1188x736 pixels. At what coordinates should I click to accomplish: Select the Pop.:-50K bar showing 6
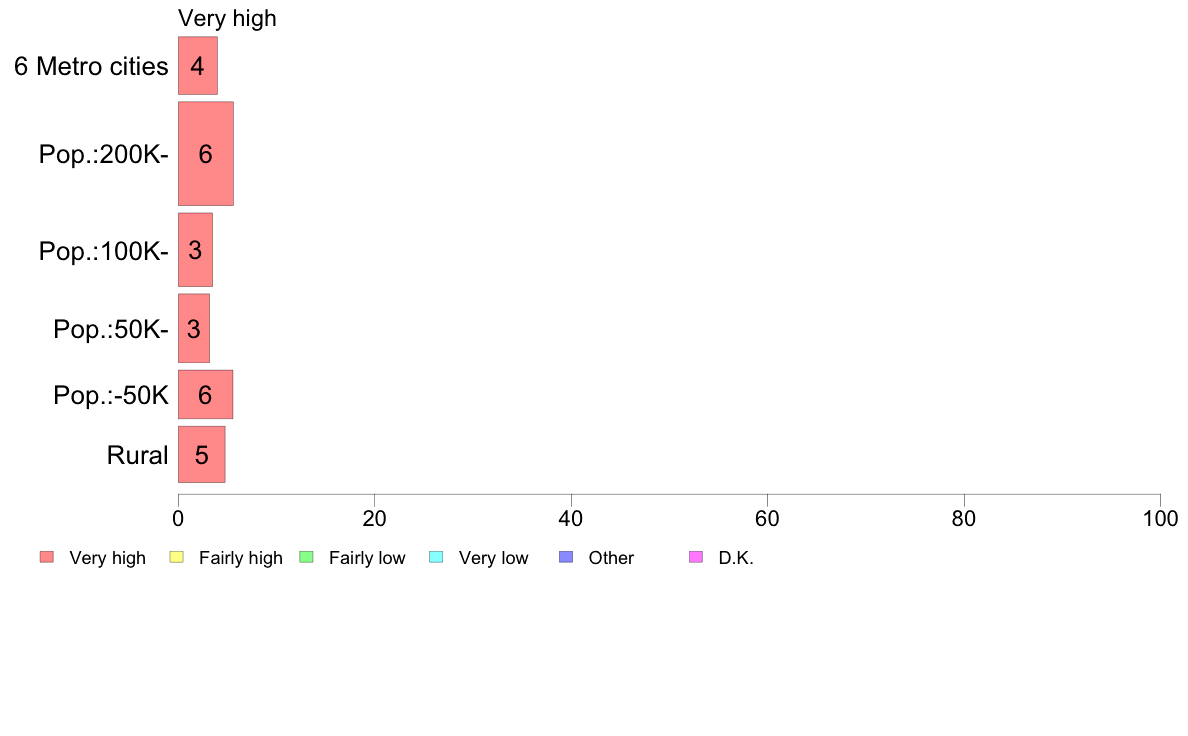click(205, 394)
